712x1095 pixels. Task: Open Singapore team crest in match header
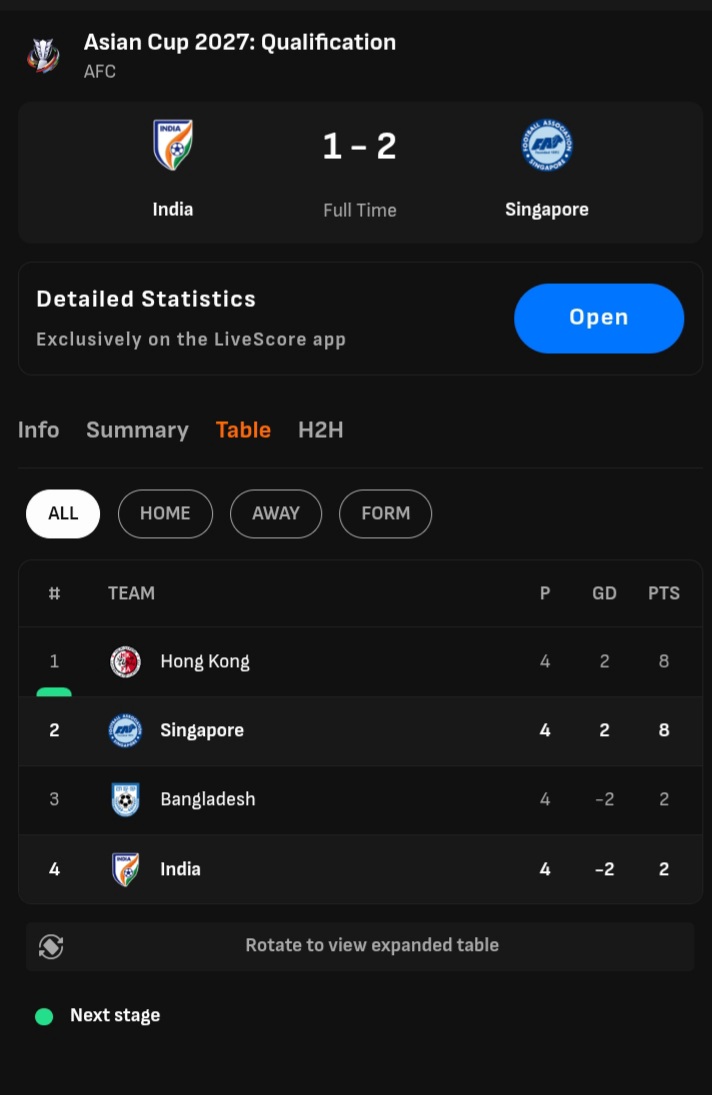point(547,145)
